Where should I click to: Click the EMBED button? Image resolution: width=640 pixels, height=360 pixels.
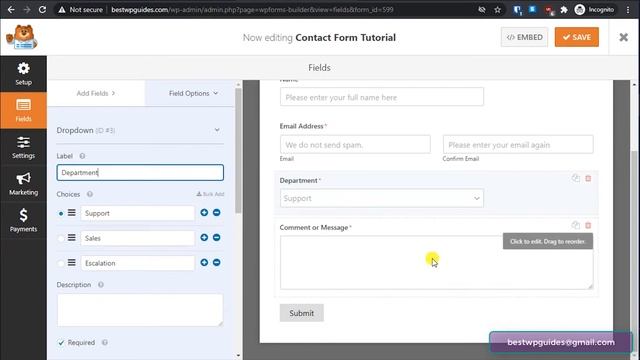pyautogui.click(x=524, y=37)
